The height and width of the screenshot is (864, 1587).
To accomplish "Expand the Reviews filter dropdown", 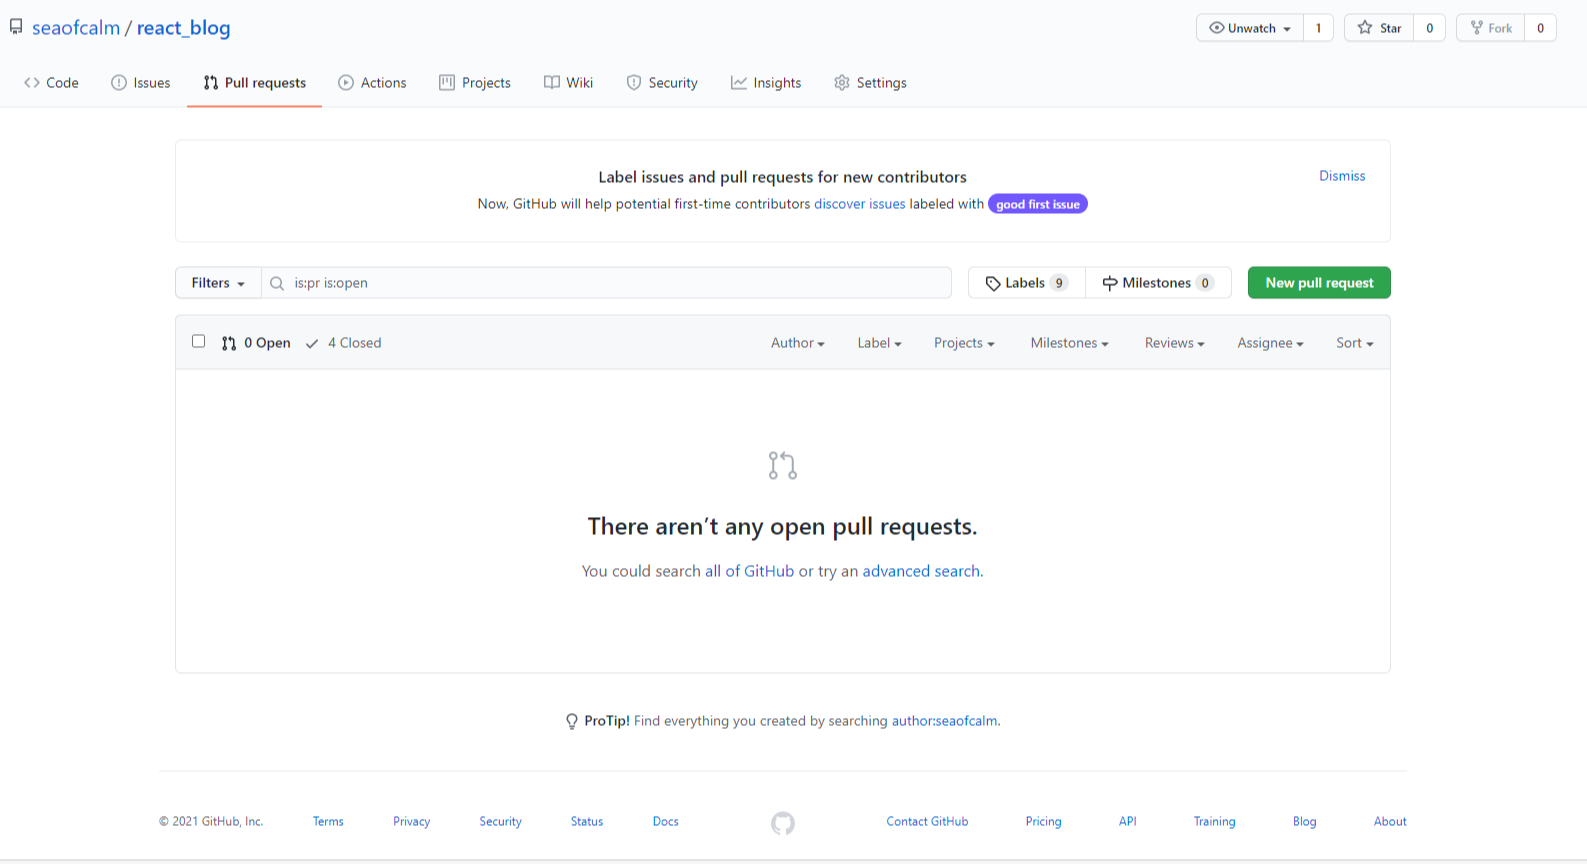I will 1175,343.
